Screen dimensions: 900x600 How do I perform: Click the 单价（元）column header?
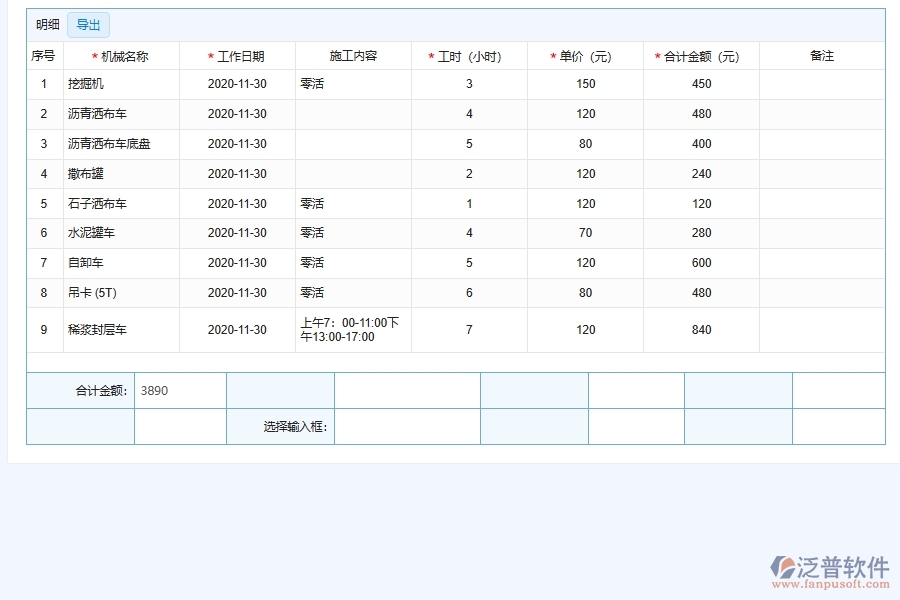585,57
